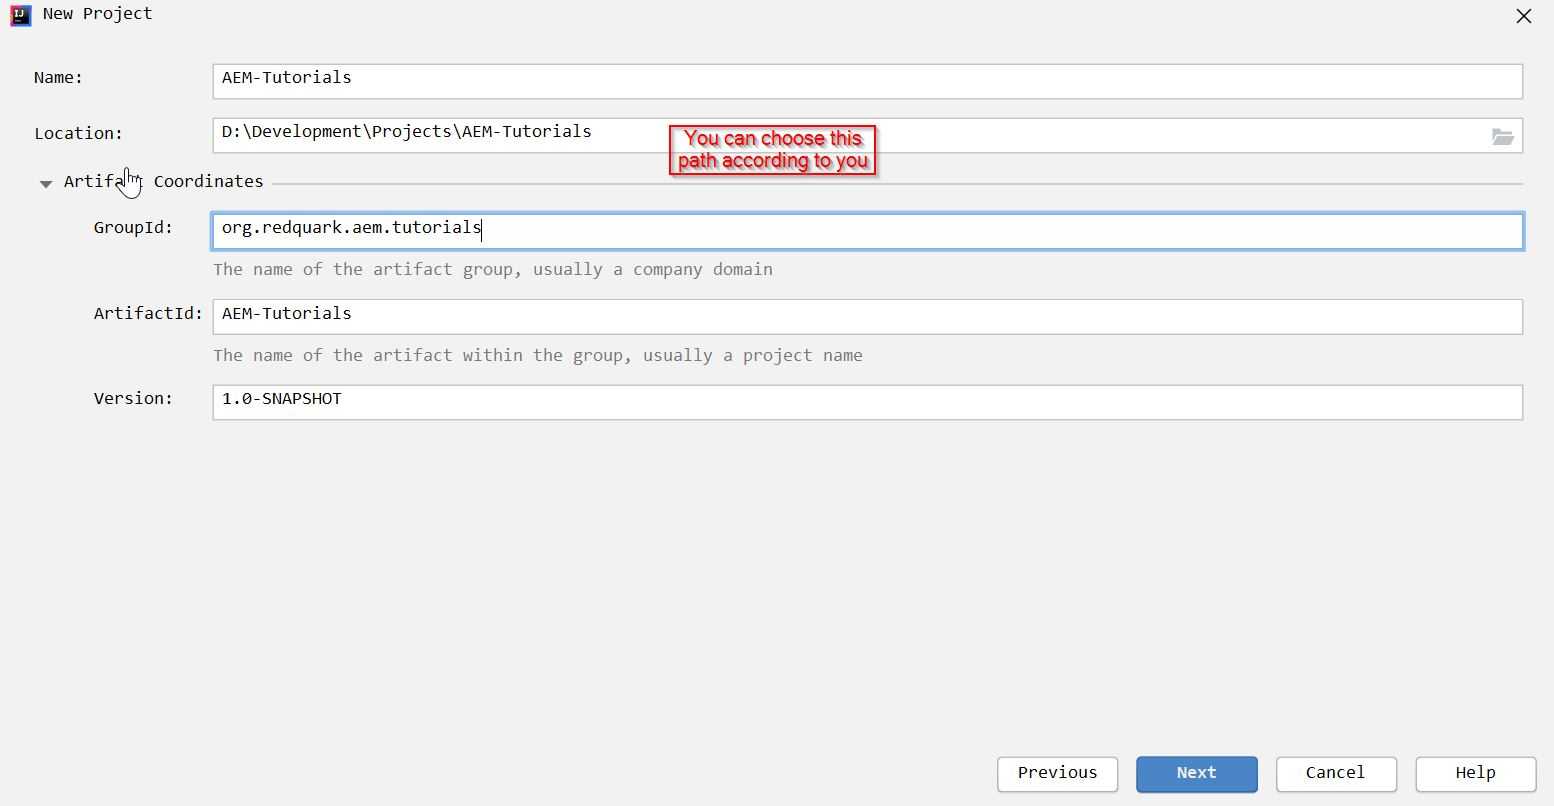Viewport: 1554px width, 806px height.
Task: Click the IntelliJ IDEA logo in the title bar
Action: coord(20,15)
